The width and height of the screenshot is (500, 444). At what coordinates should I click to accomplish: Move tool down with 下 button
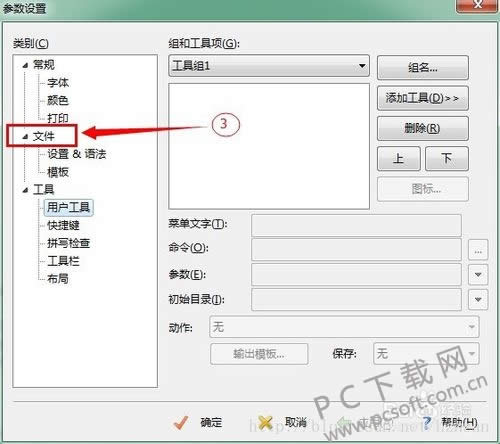[x=447, y=159]
